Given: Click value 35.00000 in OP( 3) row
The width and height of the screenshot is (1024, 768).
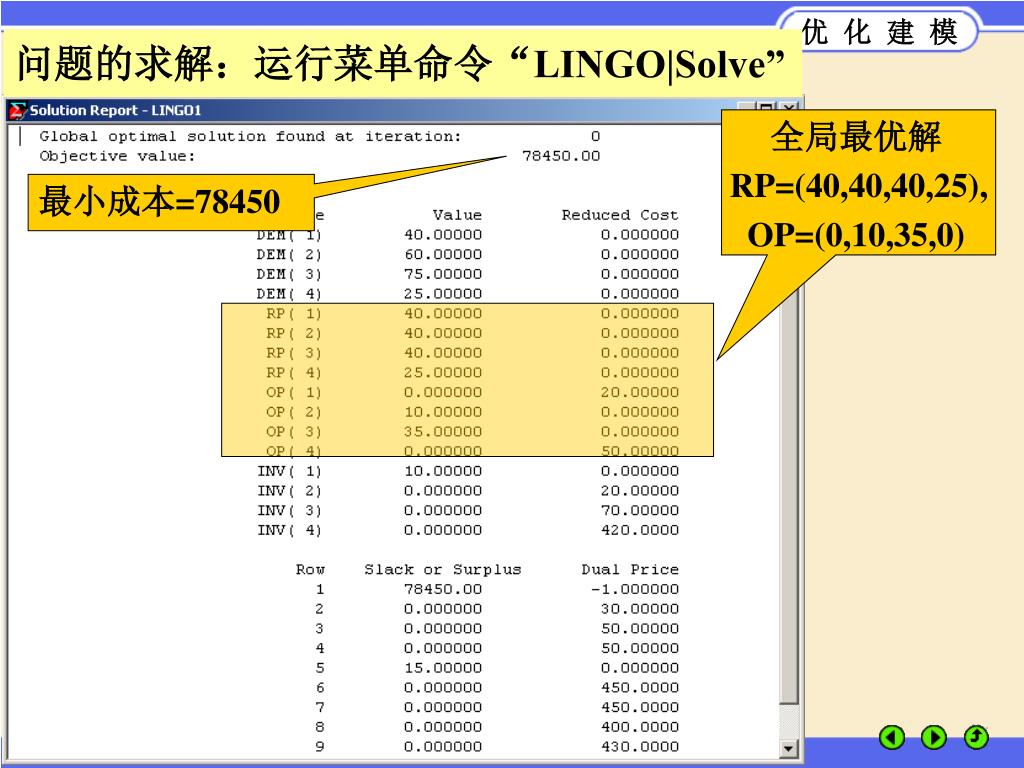Looking at the screenshot, I should 443,432.
